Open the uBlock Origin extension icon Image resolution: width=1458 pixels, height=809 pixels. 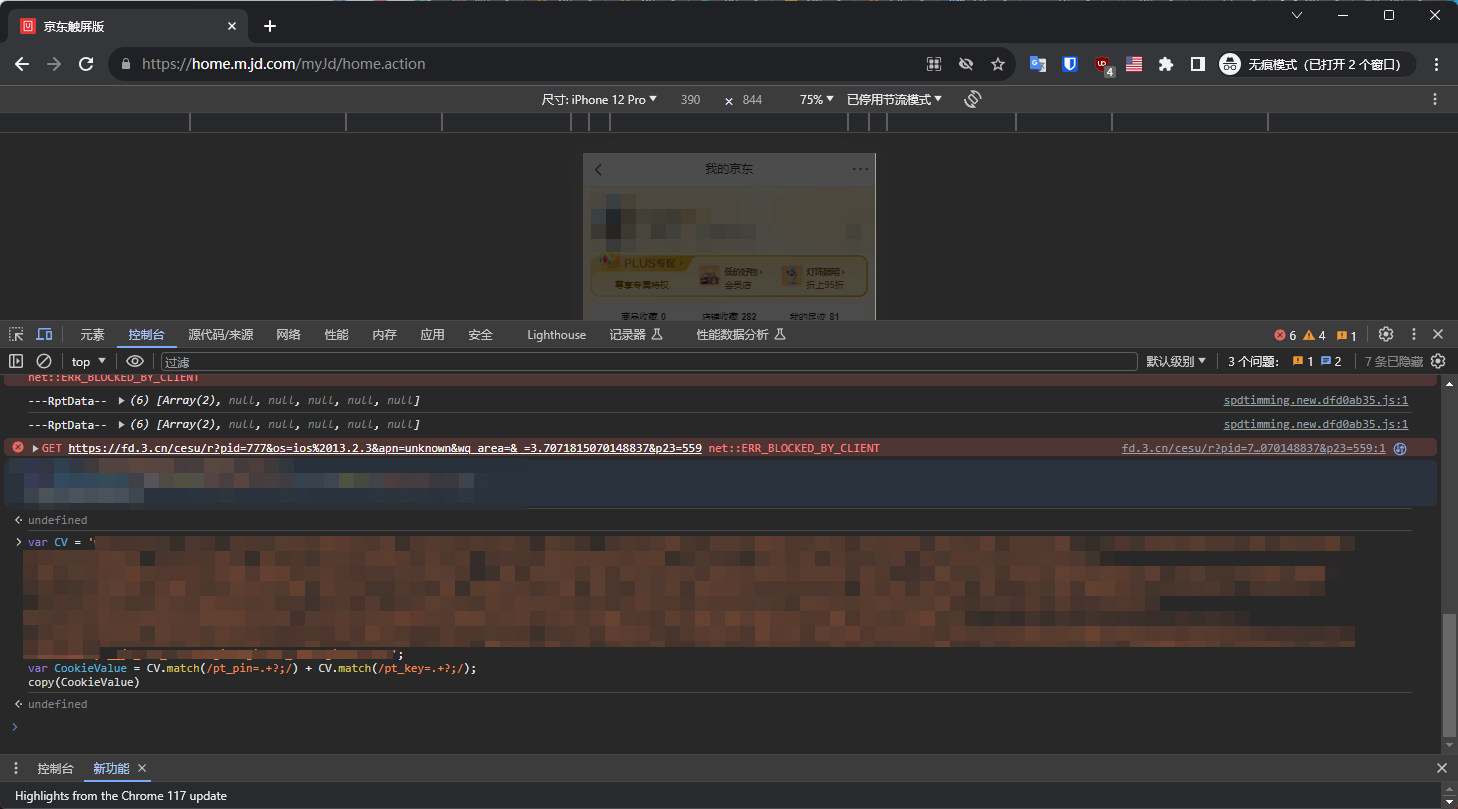[1102, 64]
